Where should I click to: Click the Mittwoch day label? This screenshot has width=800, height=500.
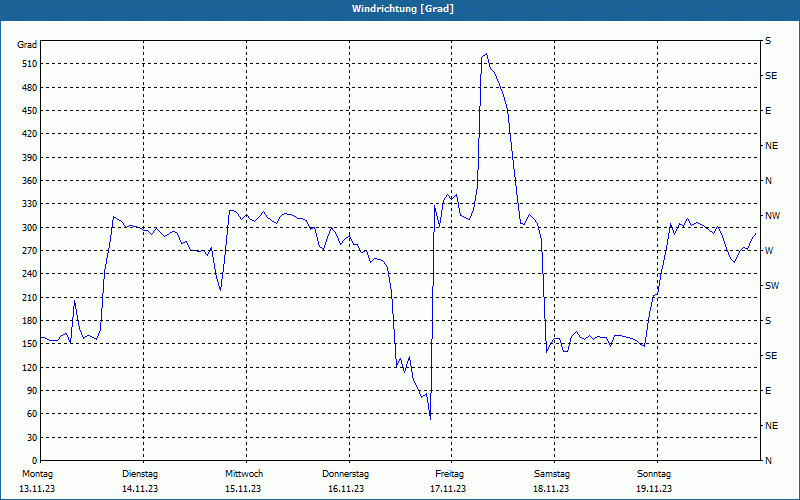(244, 474)
